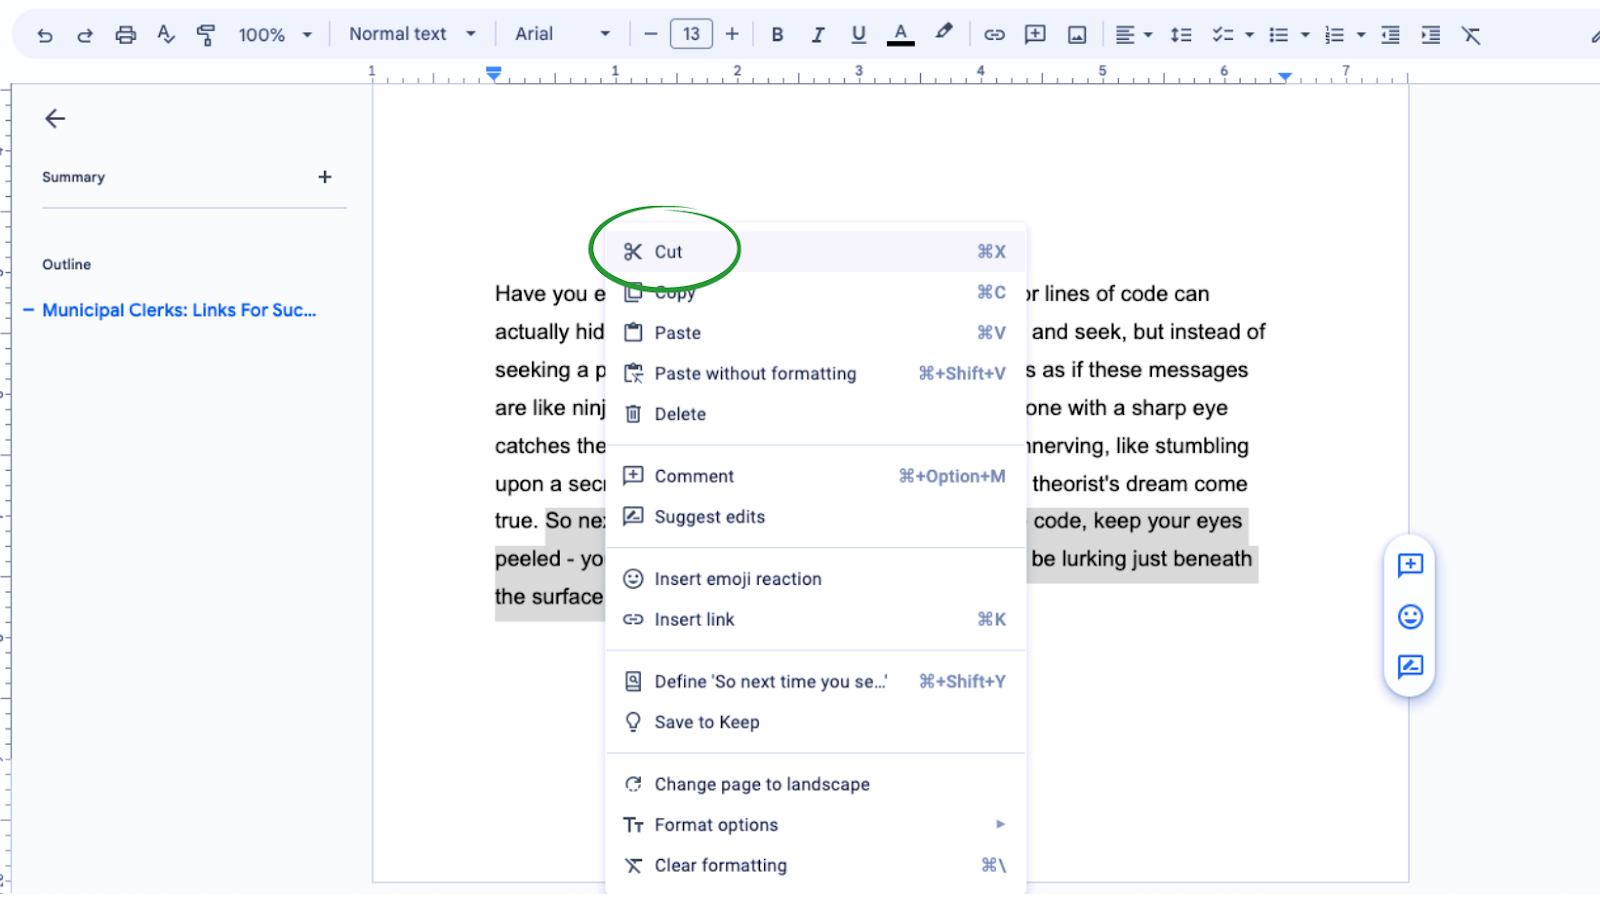Image resolution: width=1600 pixels, height=901 pixels.
Task: Click Suggest edits button in side panel
Action: coord(1410,667)
